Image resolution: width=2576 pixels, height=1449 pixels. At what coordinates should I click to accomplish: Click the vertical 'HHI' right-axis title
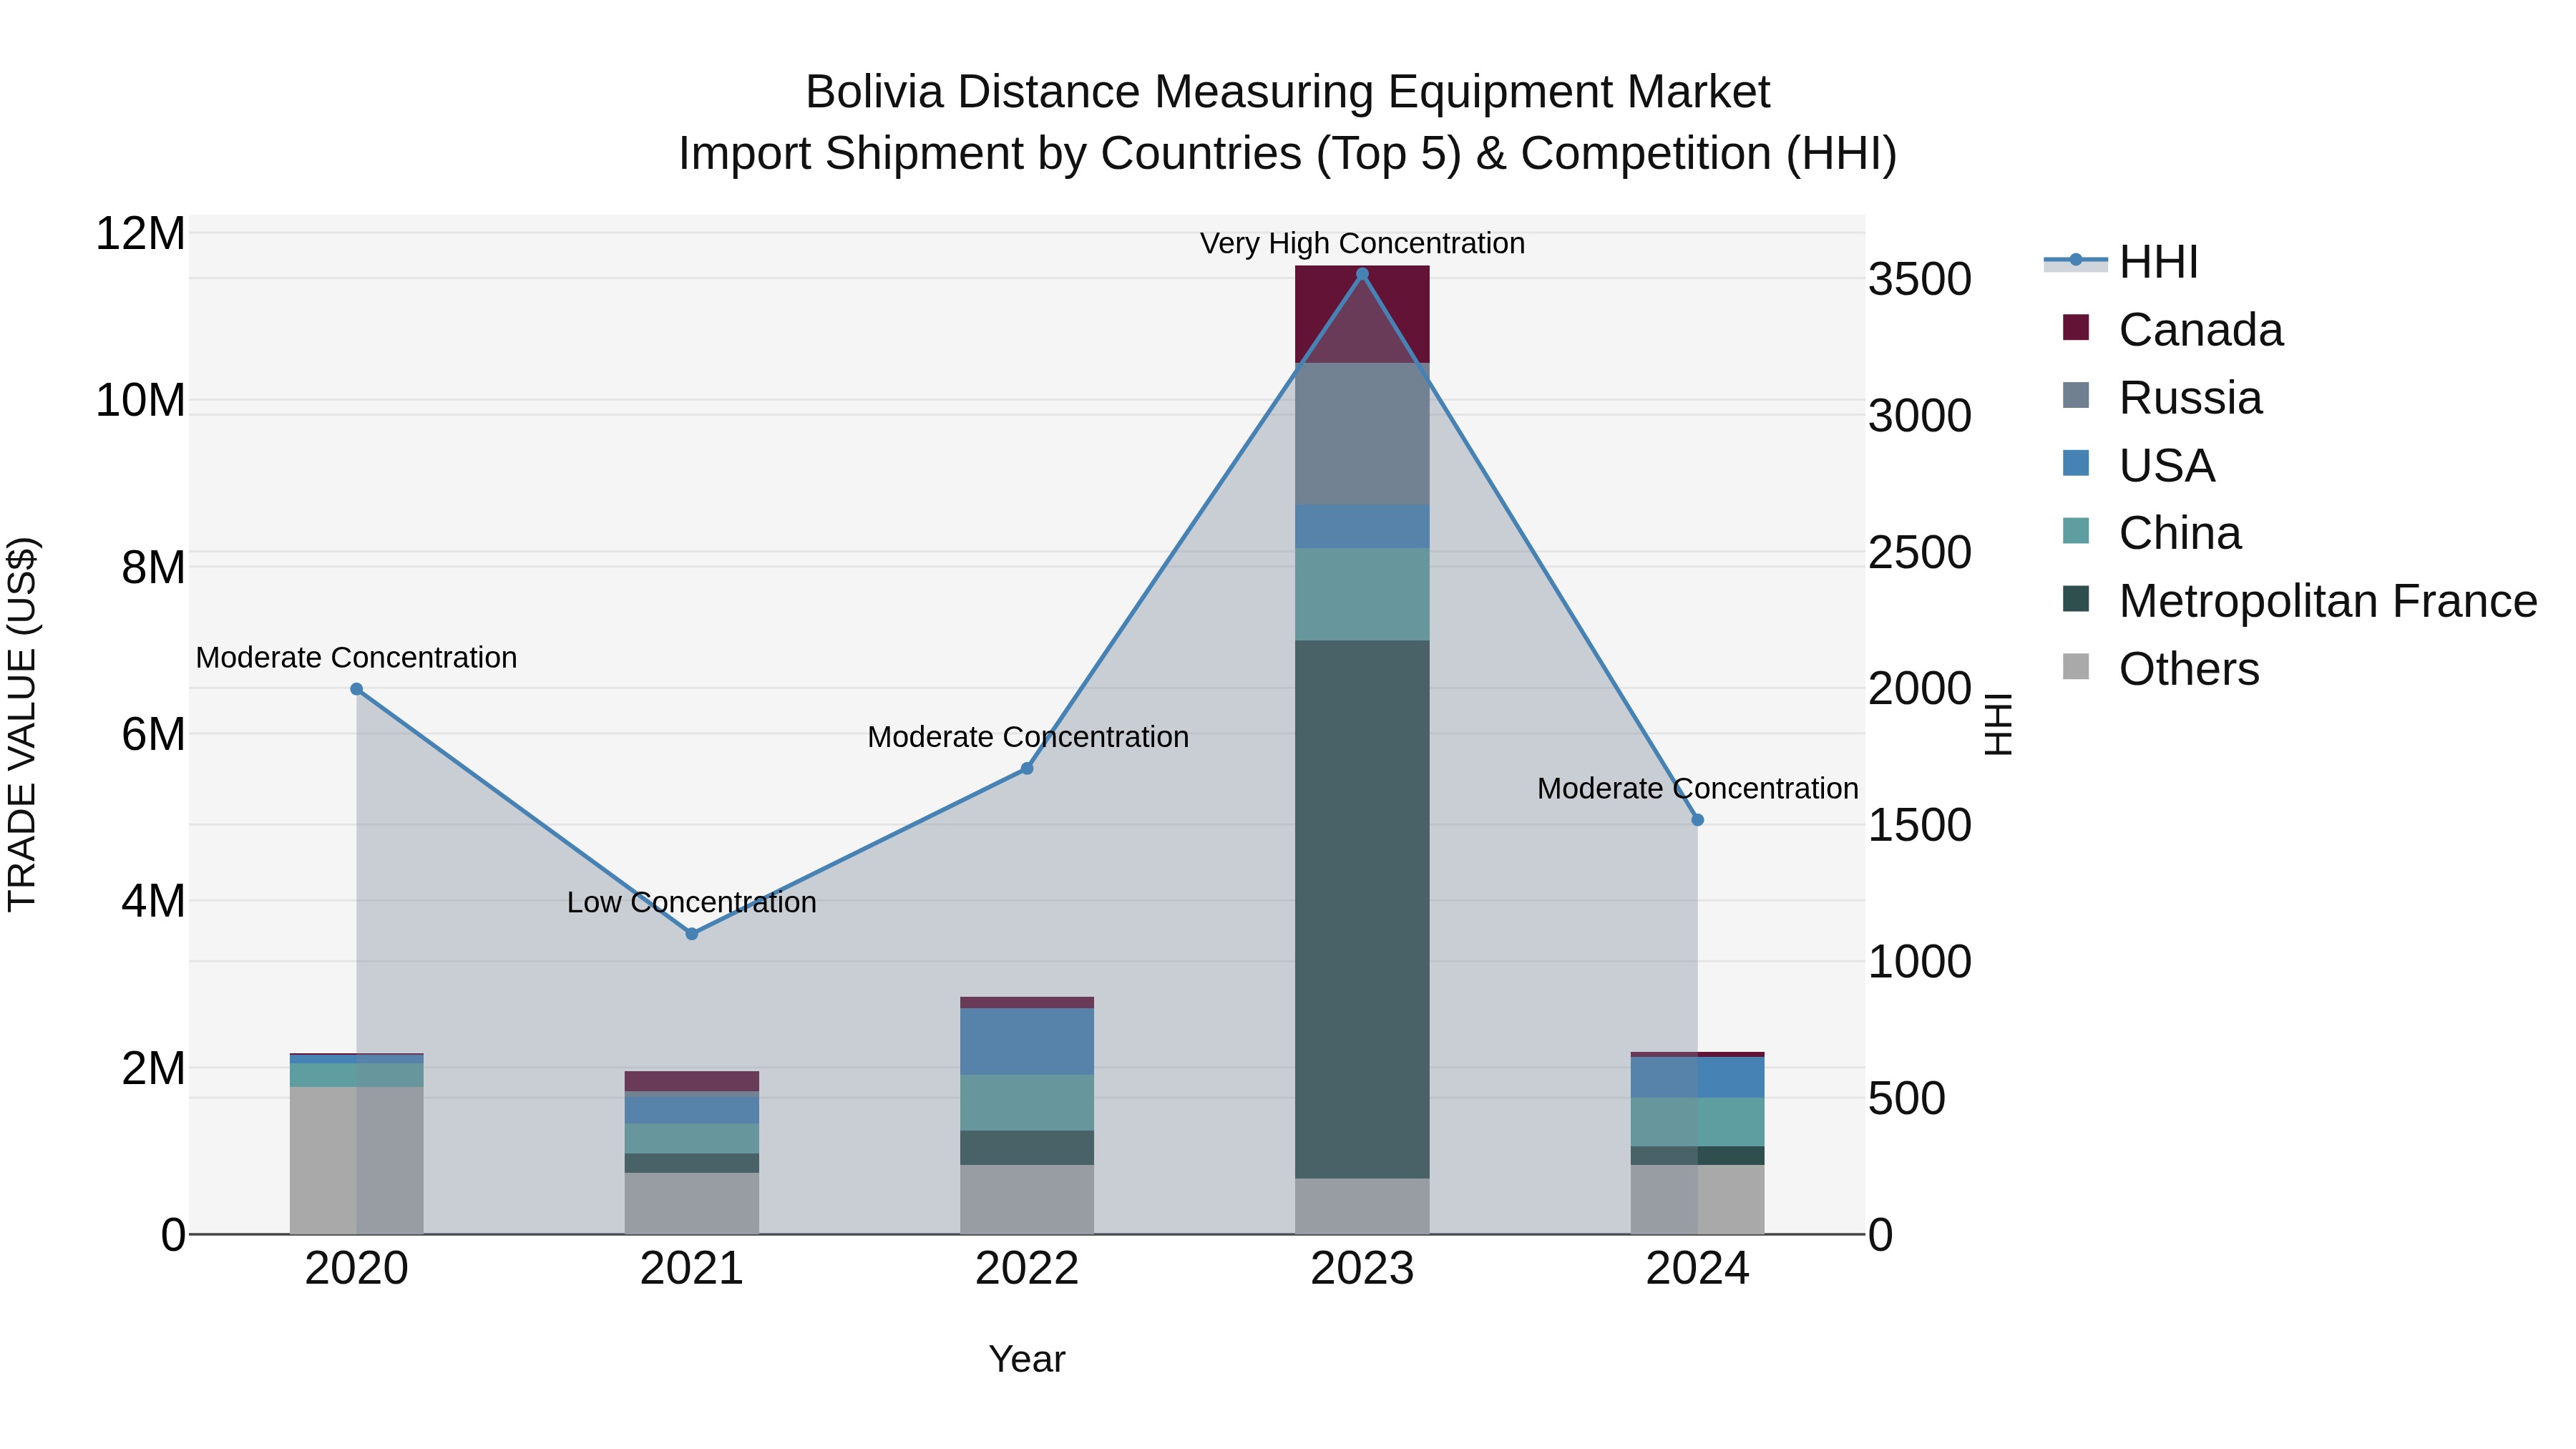(1998, 724)
